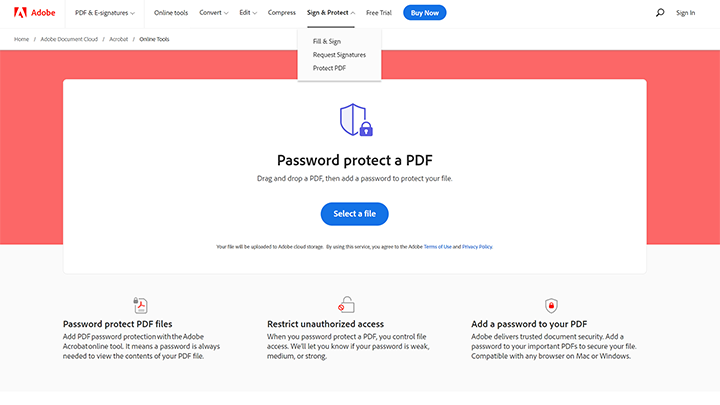The height and width of the screenshot is (405, 720).
Task: Click the red padlock icon
Action: (551, 305)
